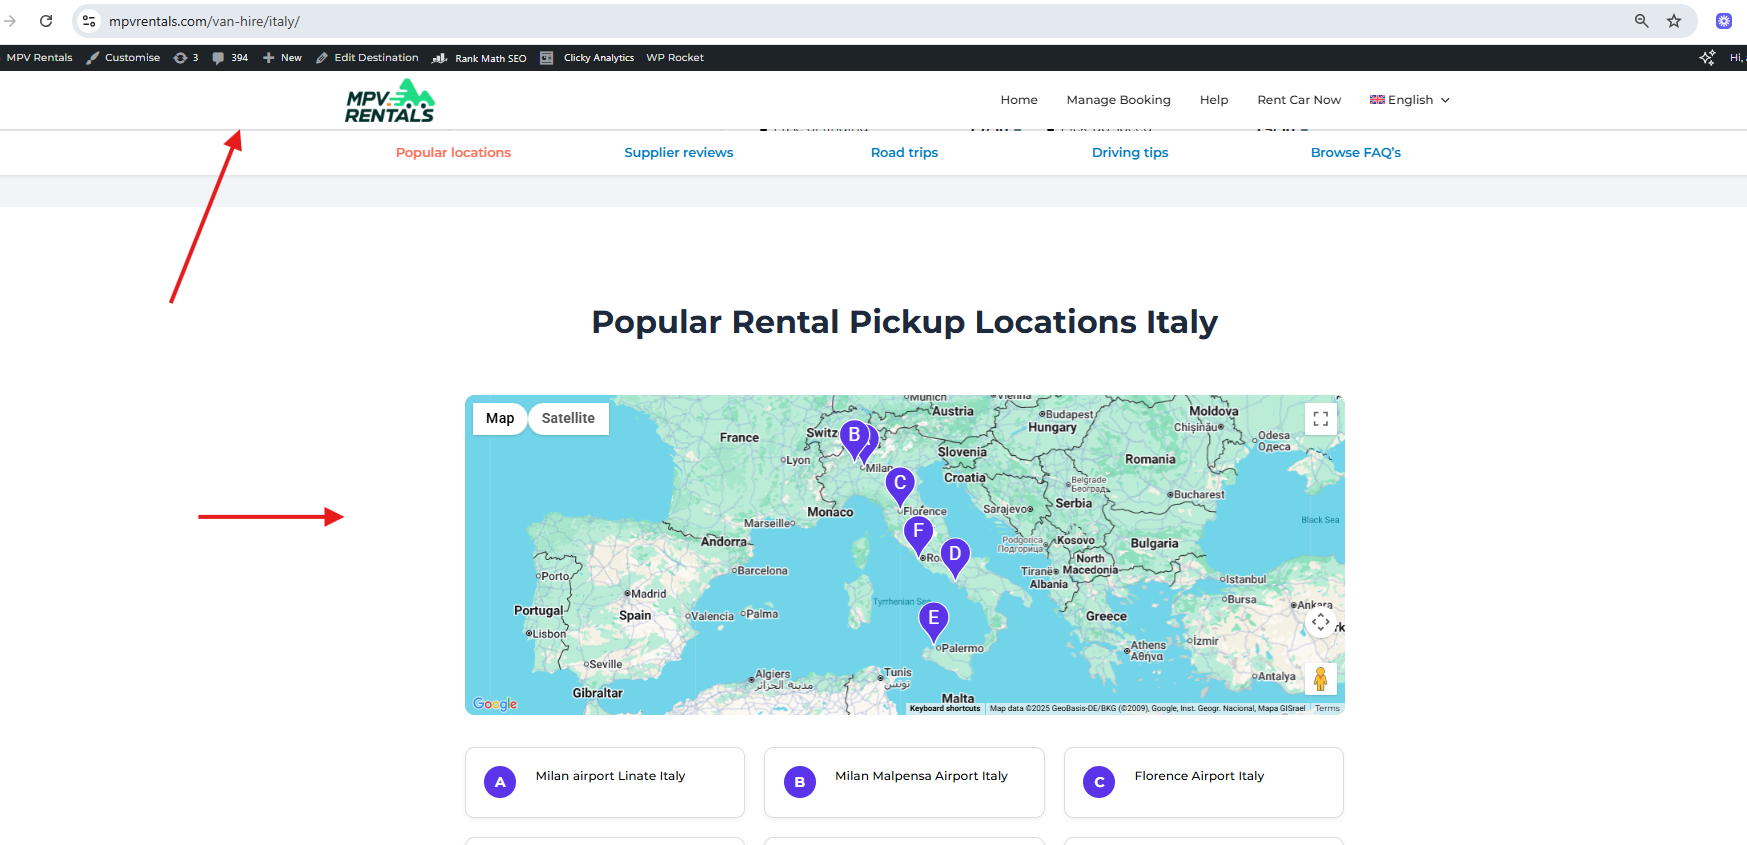Reload the page with refresh icon

point(46,21)
